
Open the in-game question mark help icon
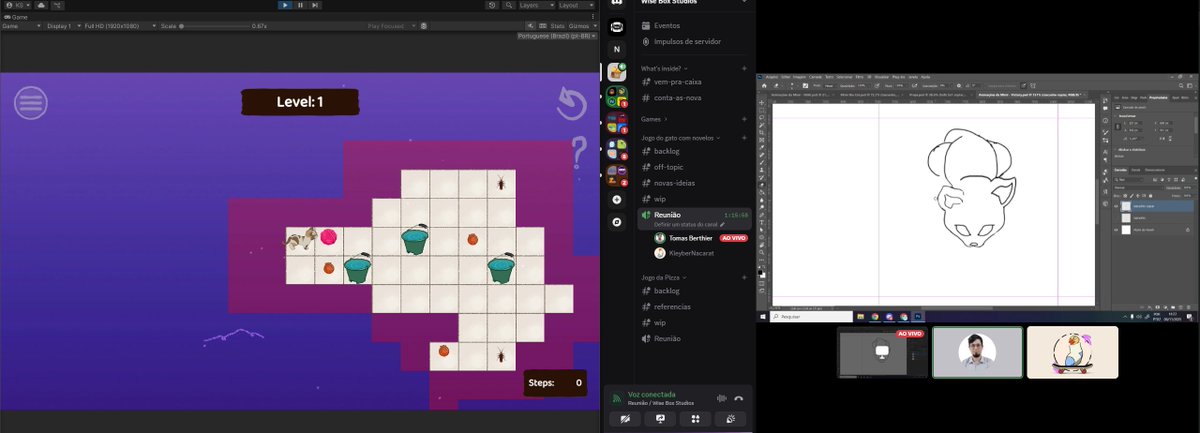(x=579, y=152)
